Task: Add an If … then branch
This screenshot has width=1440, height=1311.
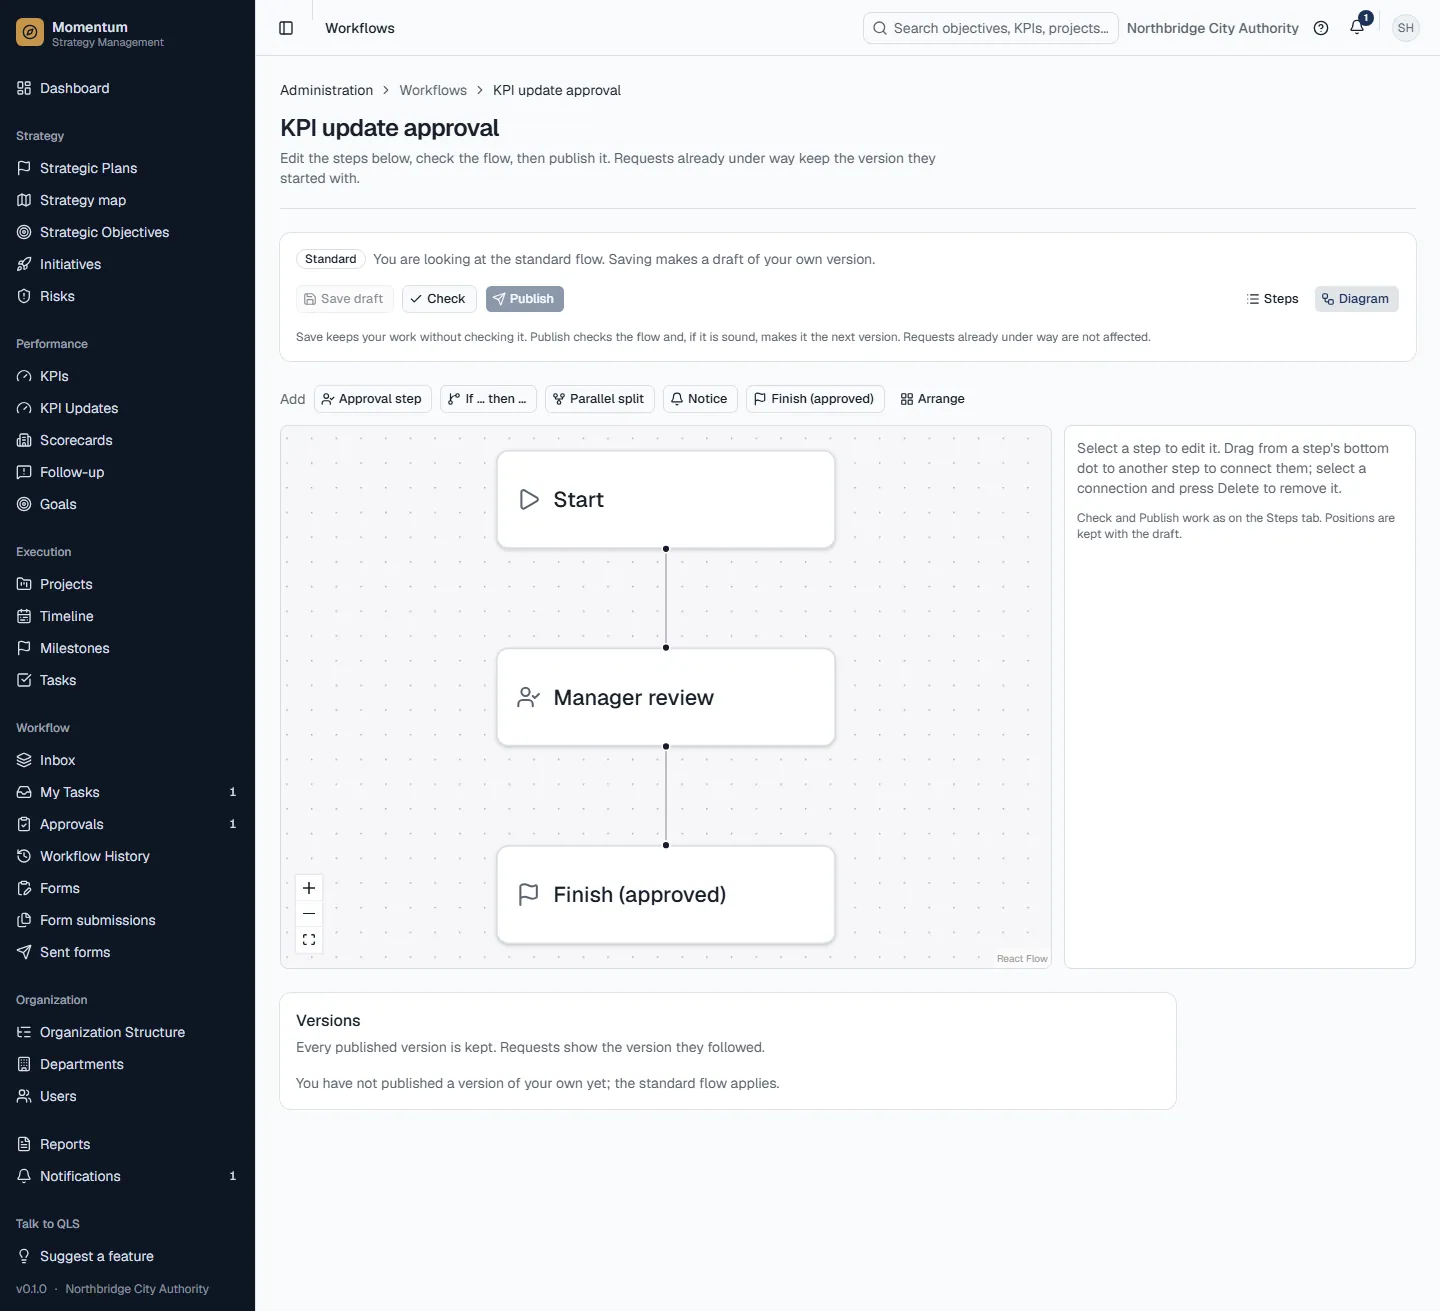Action: click(x=488, y=399)
